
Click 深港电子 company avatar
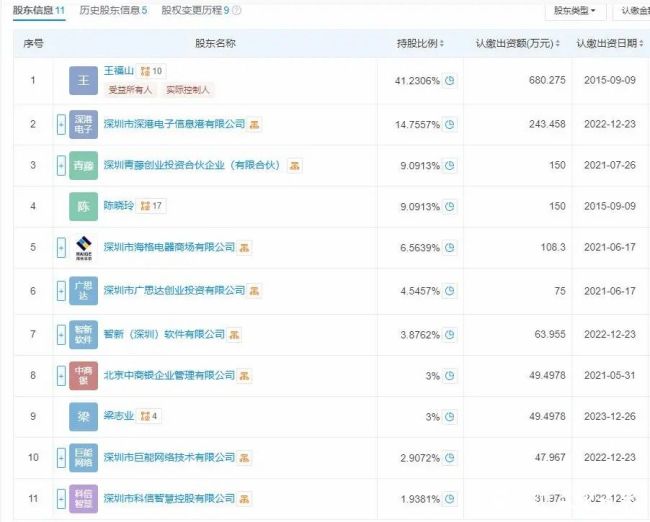point(83,124)
